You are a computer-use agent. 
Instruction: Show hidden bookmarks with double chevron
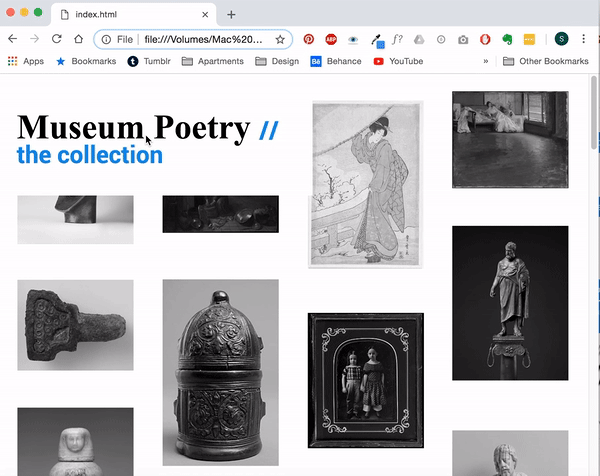click(x=486, y=61)
